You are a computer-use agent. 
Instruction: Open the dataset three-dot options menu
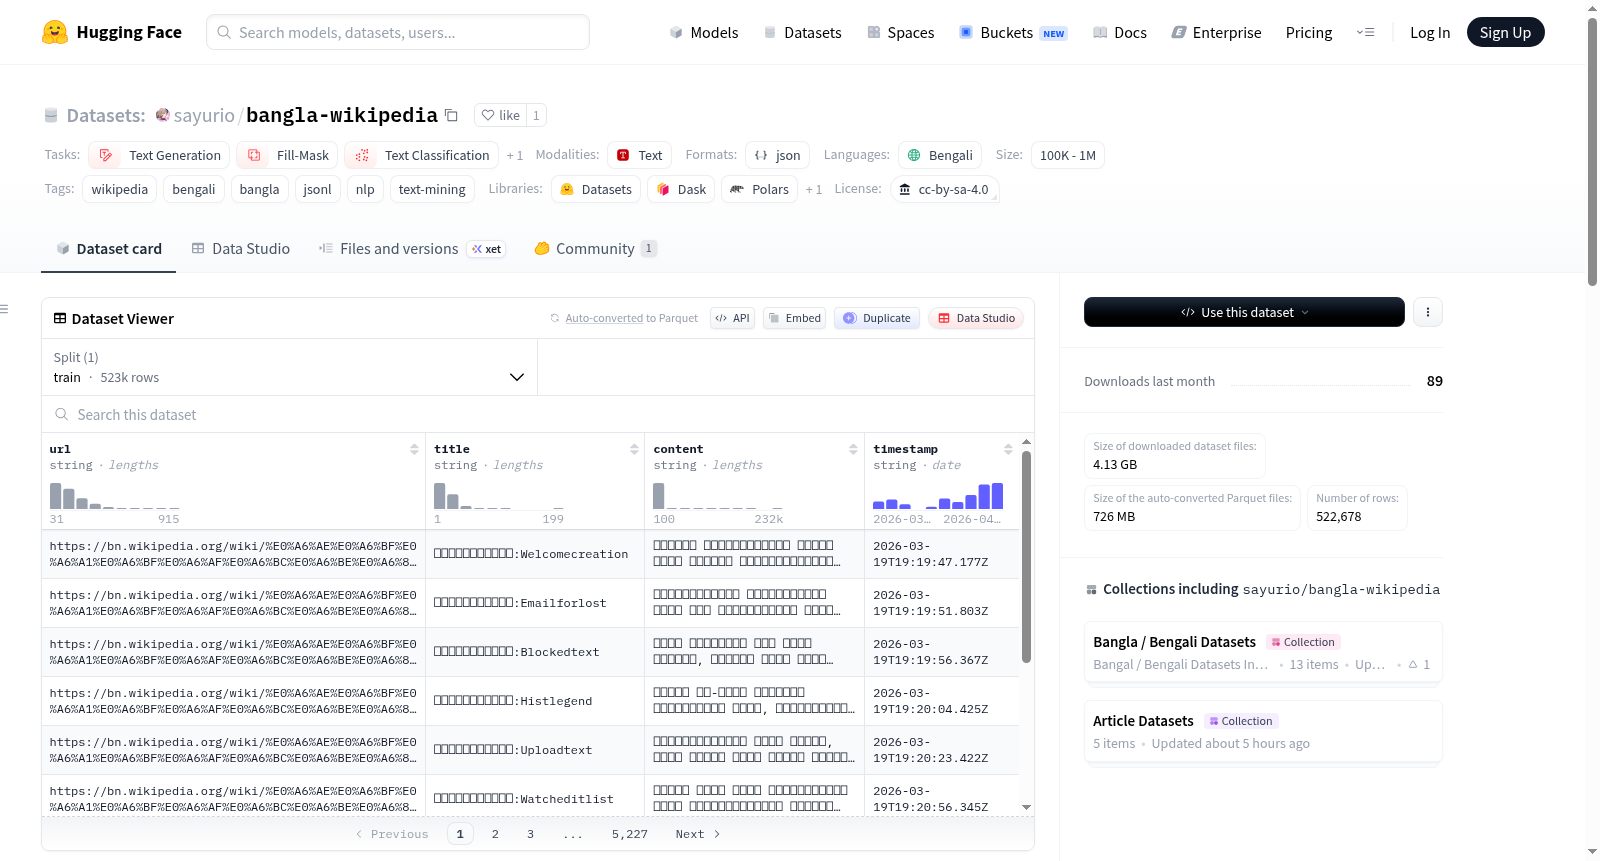click(x=1428, y=312)
